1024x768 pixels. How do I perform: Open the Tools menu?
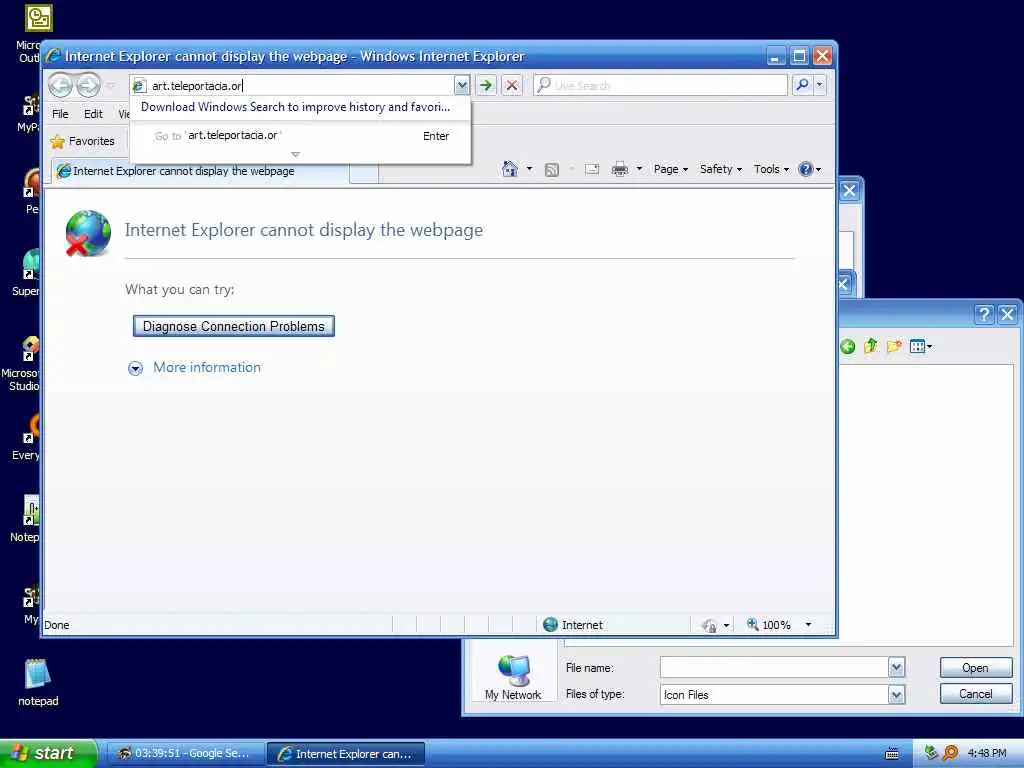[771, 169]
